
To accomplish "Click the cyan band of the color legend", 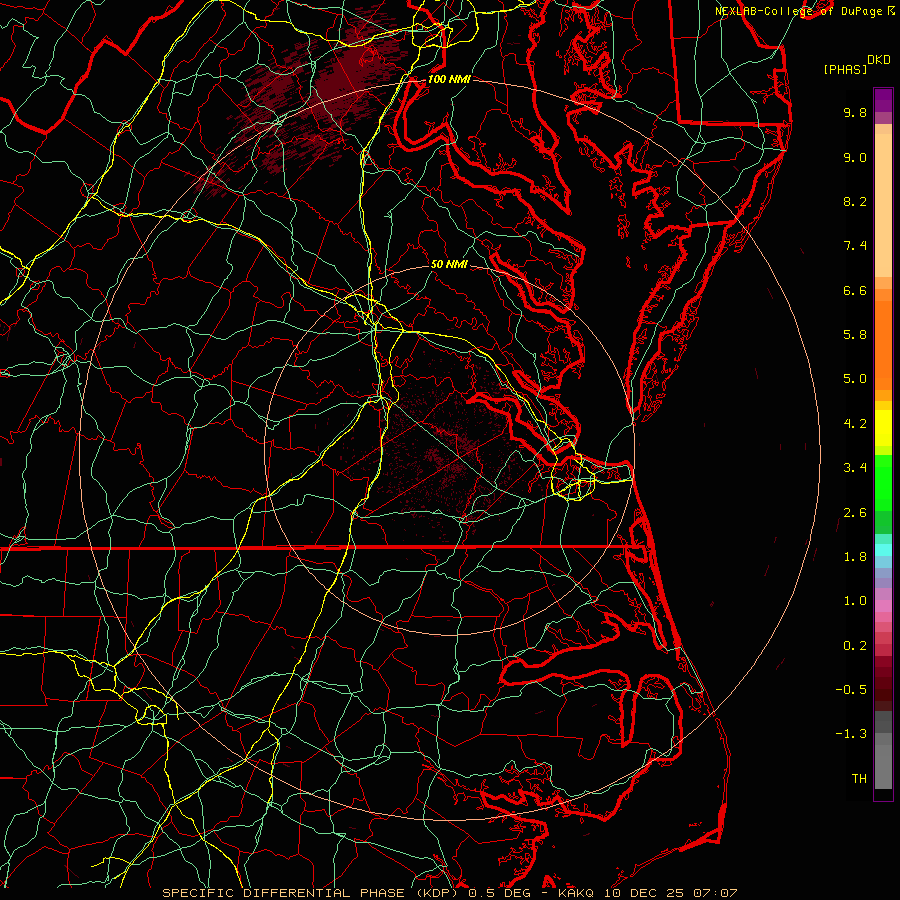I will click(x=883, y=550).
